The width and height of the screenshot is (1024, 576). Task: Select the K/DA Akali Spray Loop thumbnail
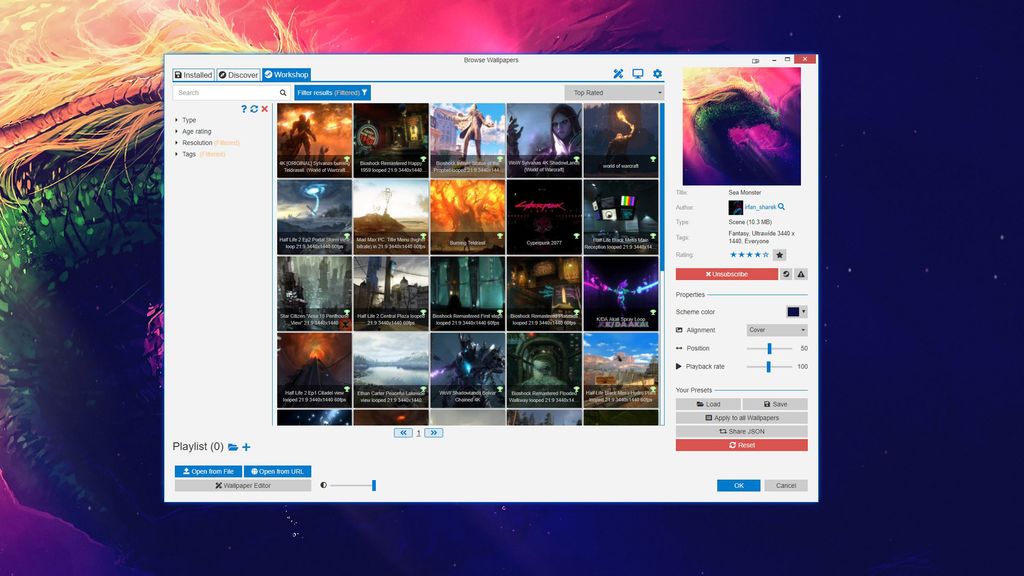coord(620,293)
